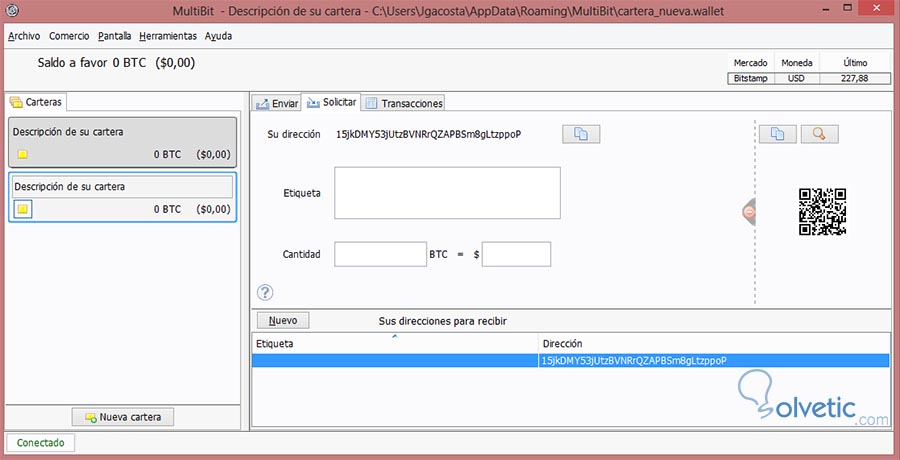Screen dimensions: 900x460
Task: Open the Pantalla menu
Action: tap(114, 36)
